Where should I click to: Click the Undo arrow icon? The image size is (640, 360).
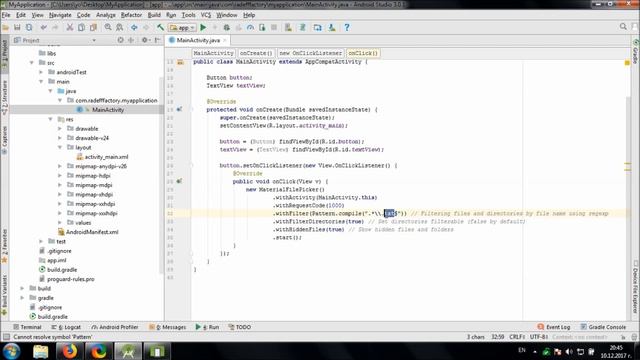[x=44, y=27]
